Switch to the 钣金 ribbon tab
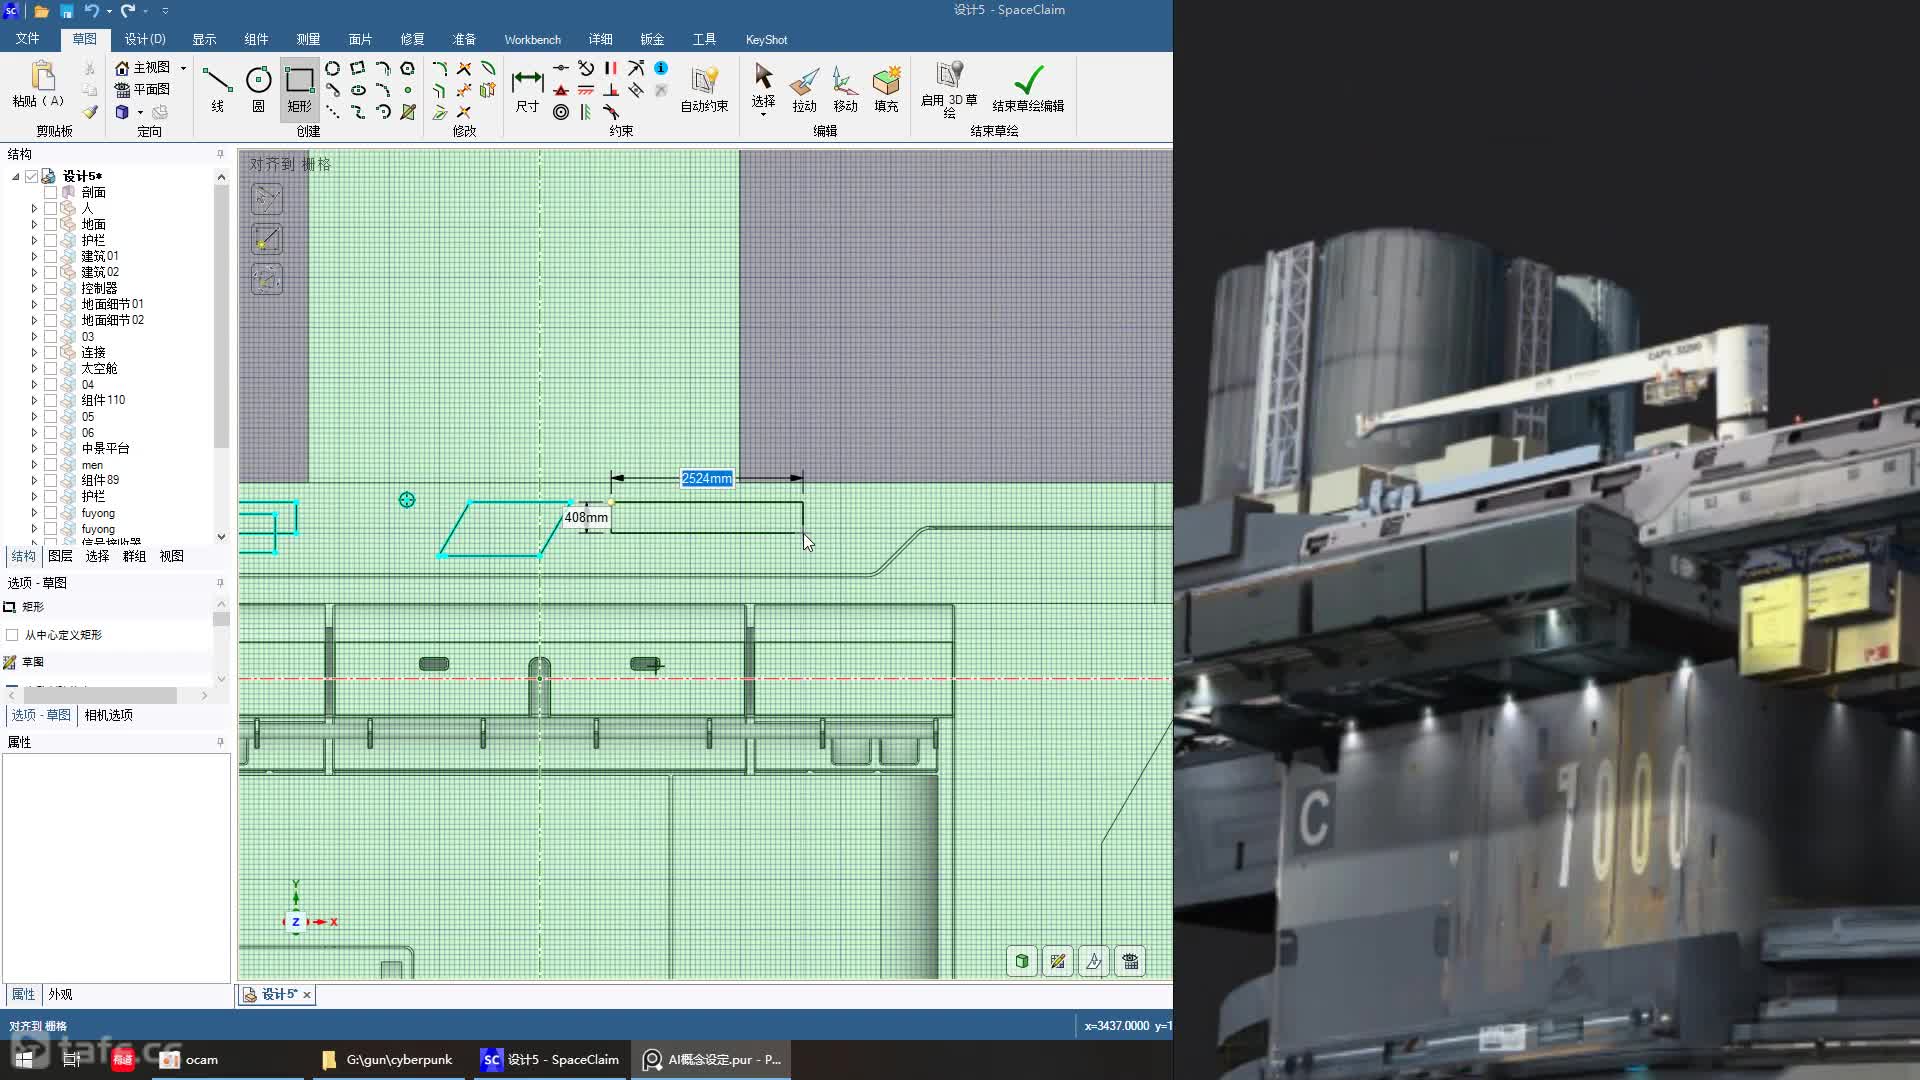 (652, 39)
